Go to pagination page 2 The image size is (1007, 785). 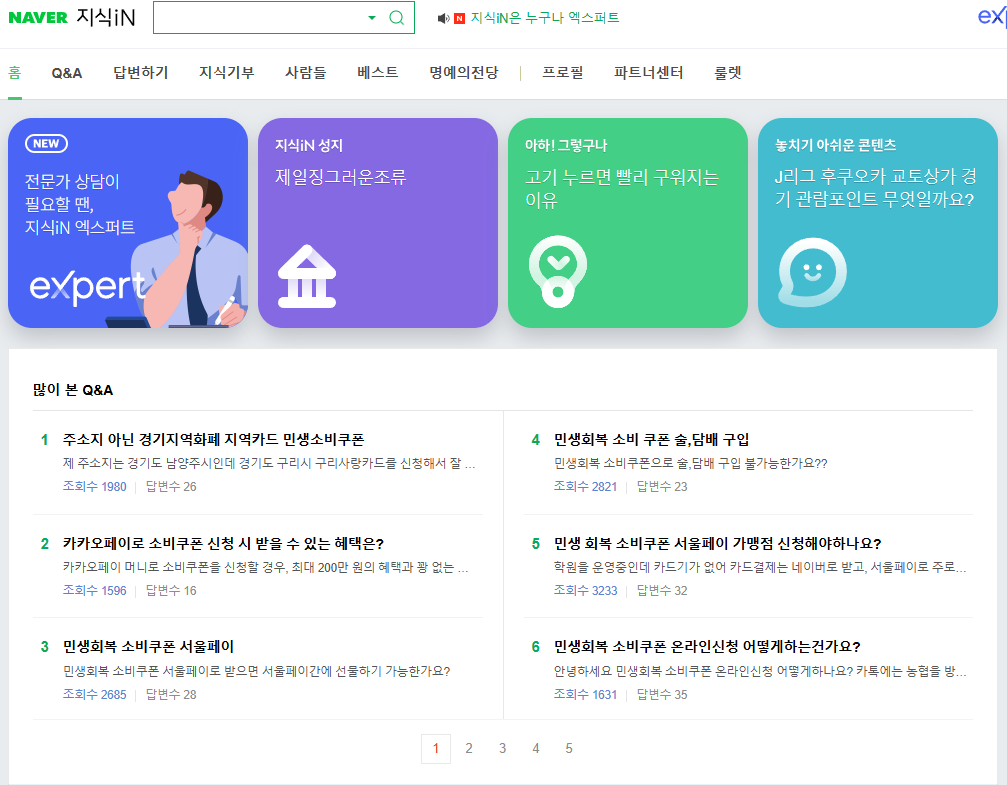click(469, 748)
